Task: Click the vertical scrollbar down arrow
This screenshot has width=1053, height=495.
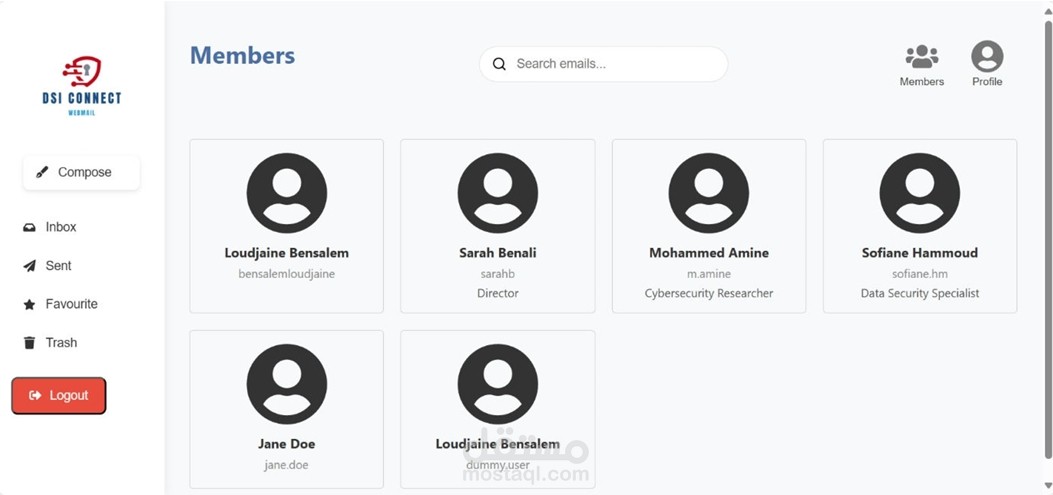Action: pyautogui.click(x=1048, y=485)
